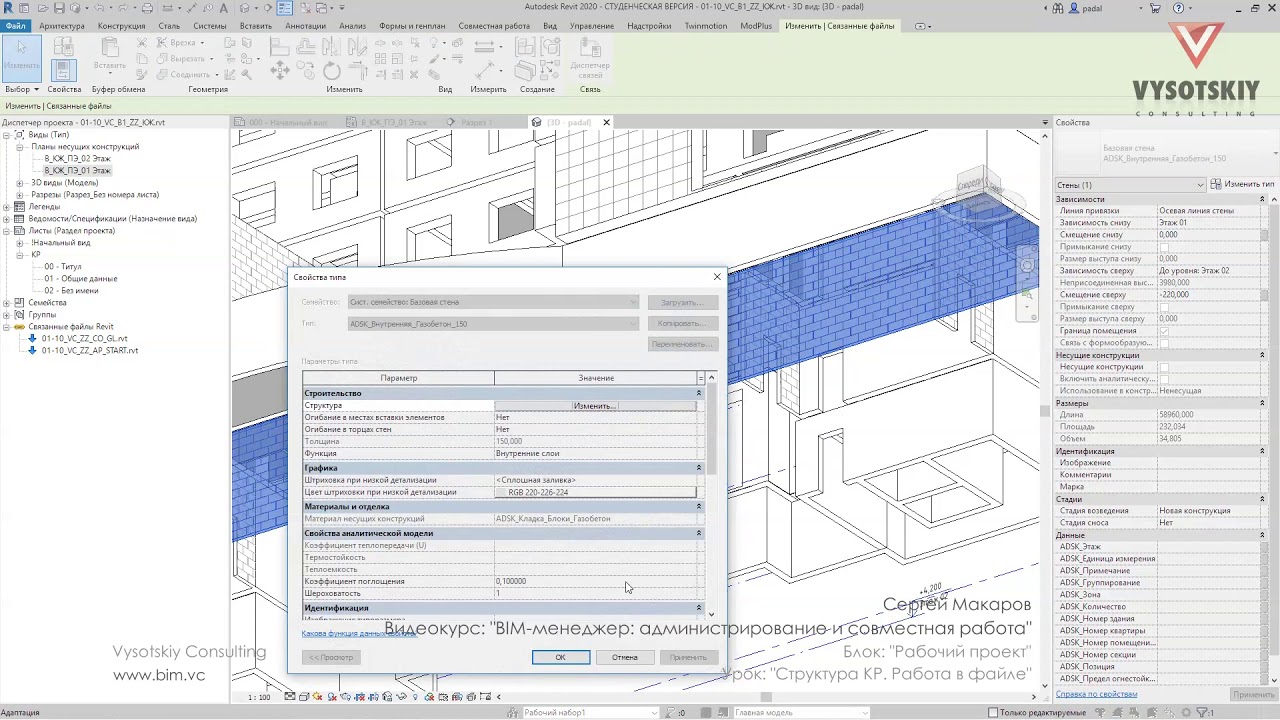Image resolution: width=1280 pixels, height=720 pixels.
Task: Expand the Группы tree node
Action: pos(7,315)
